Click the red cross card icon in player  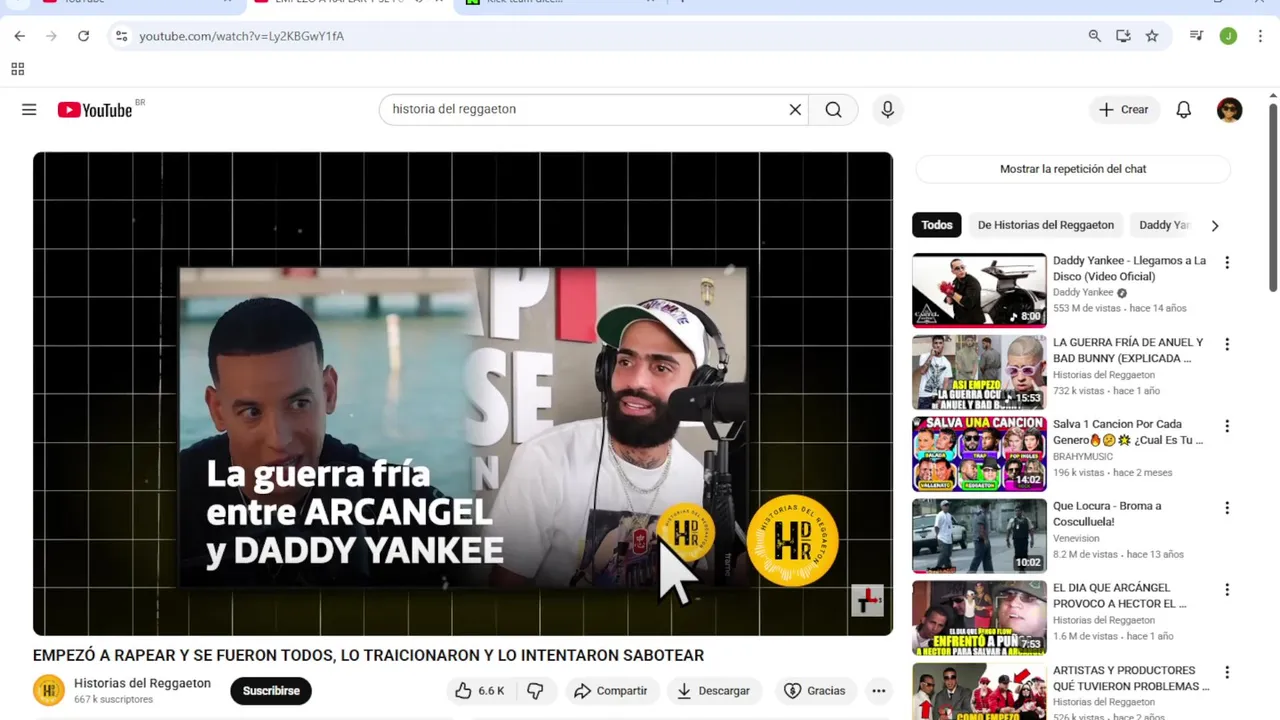click(867, 600)
